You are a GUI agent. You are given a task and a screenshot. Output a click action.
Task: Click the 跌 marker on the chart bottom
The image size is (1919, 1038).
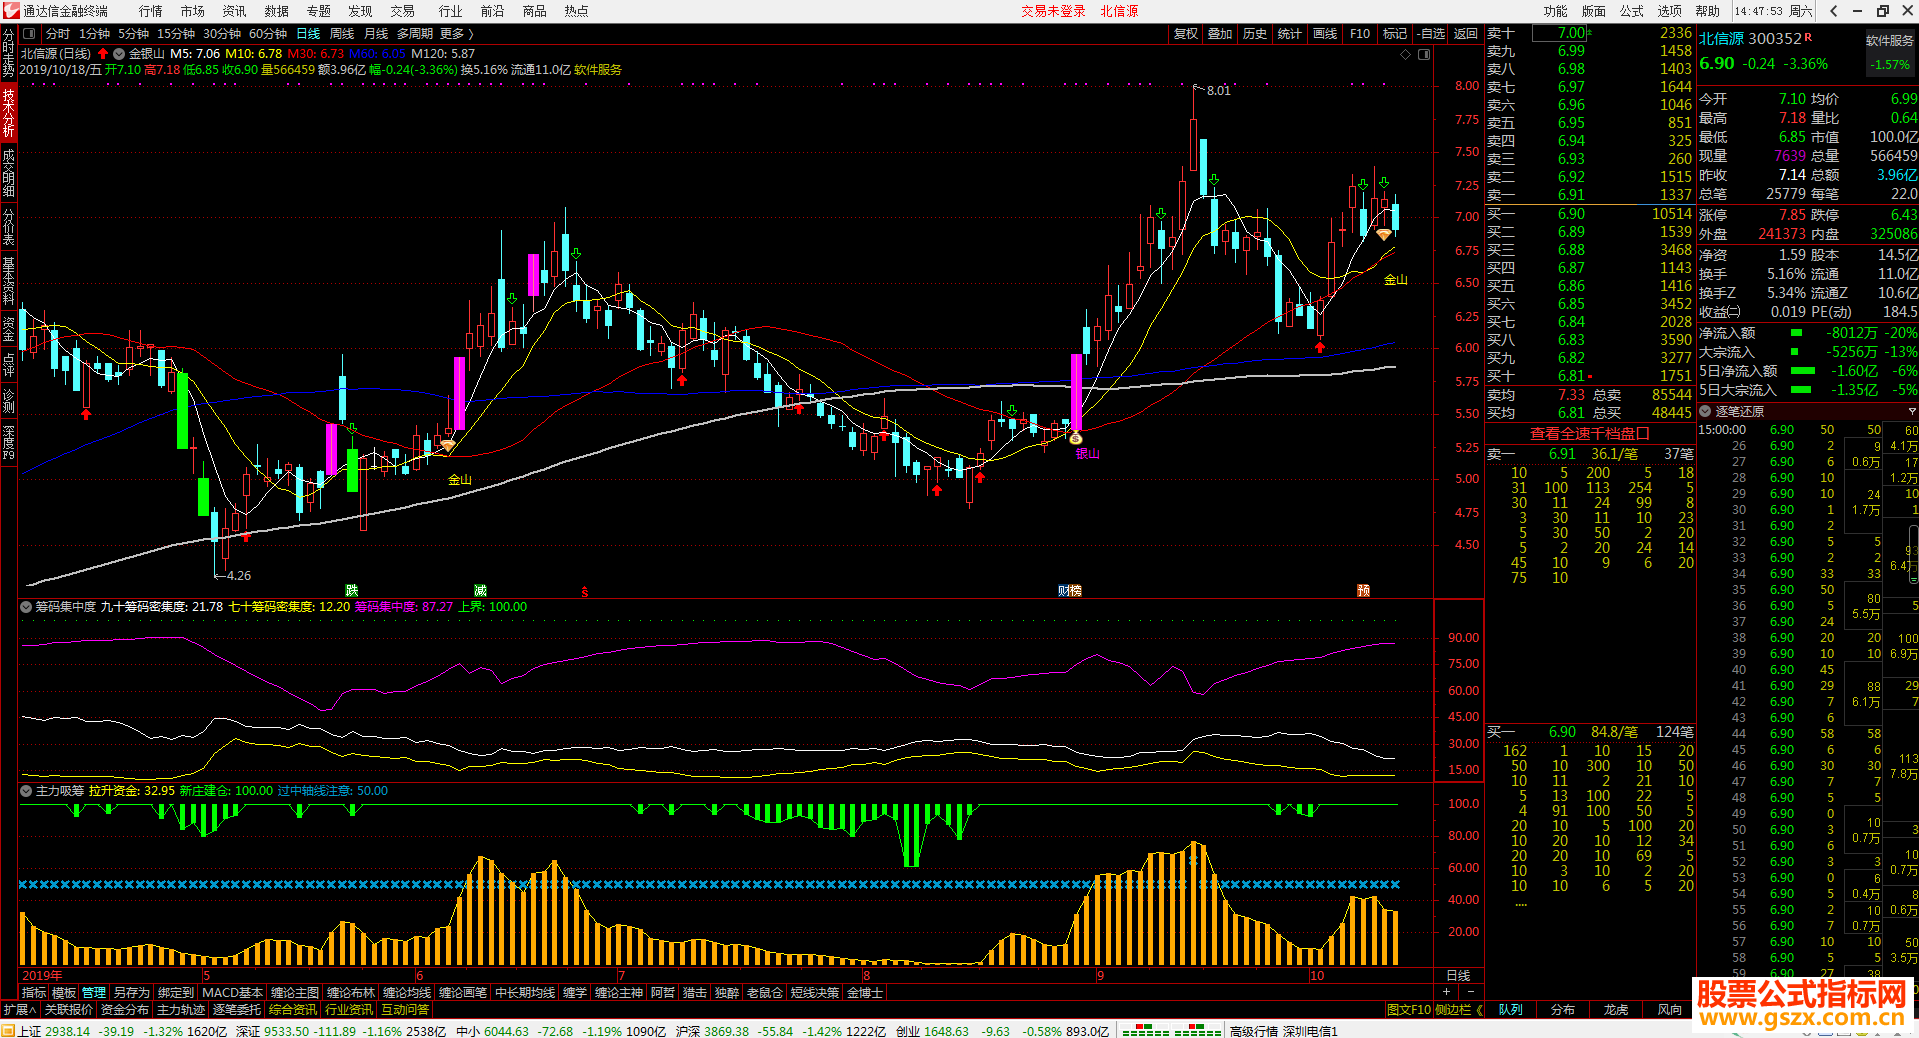coord(352,591)
